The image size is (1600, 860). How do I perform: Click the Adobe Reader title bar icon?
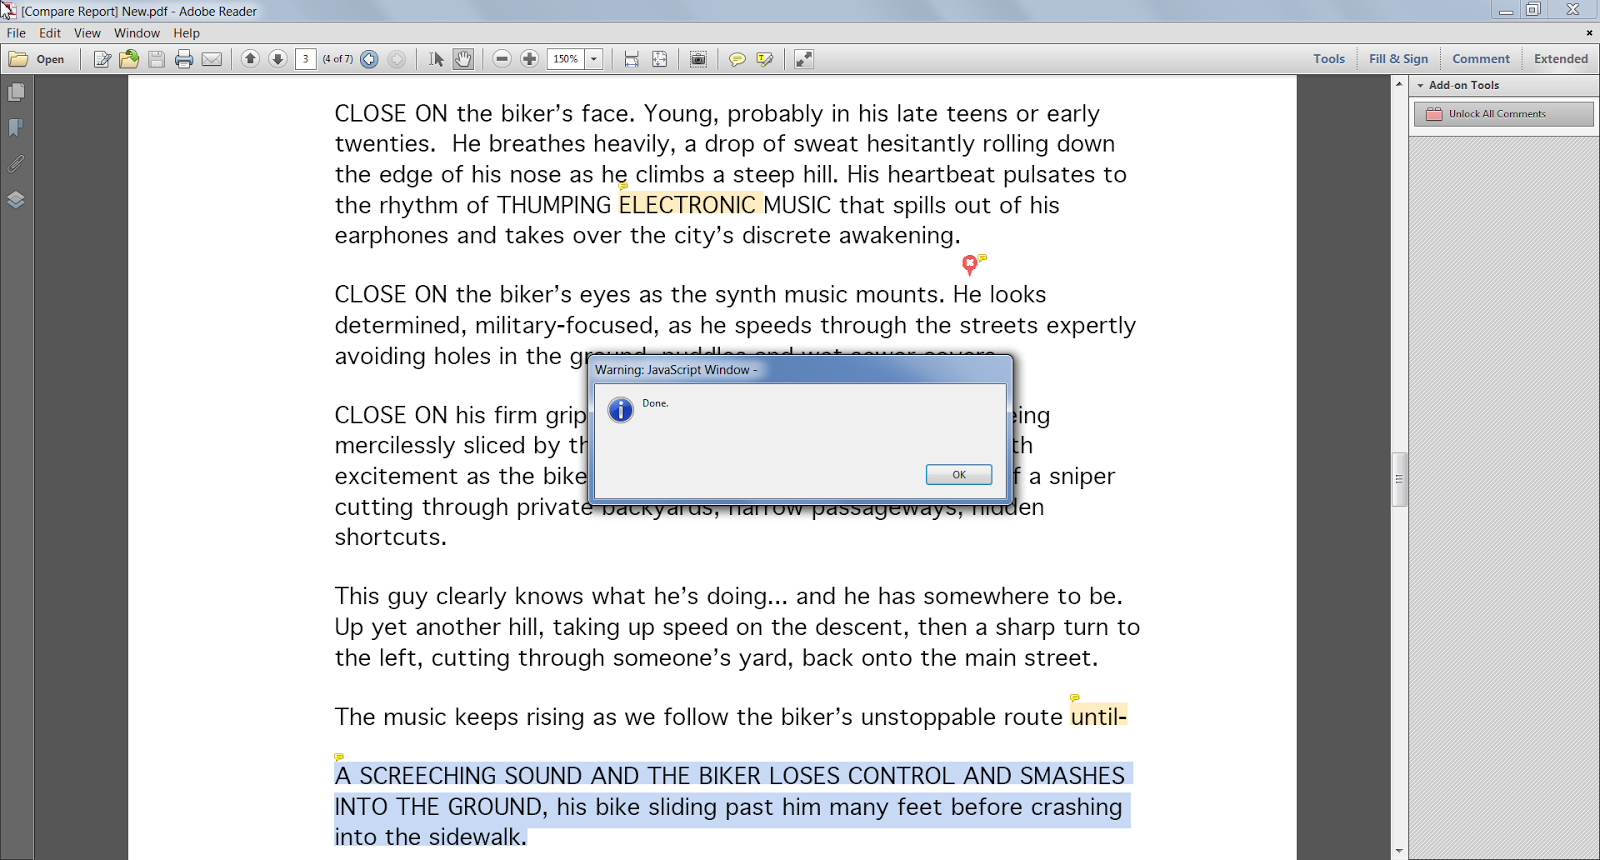pyautogui.click(x=9, y=11)
